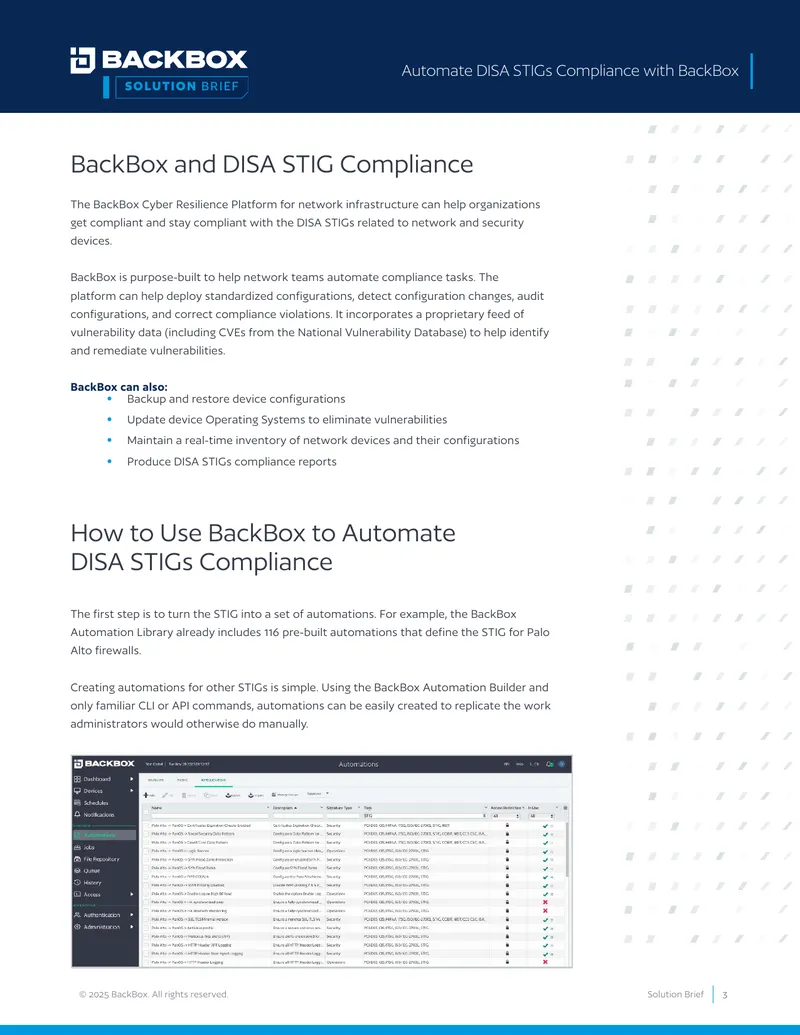
Task: Open the History clock icon
Action: click(77, 883)
